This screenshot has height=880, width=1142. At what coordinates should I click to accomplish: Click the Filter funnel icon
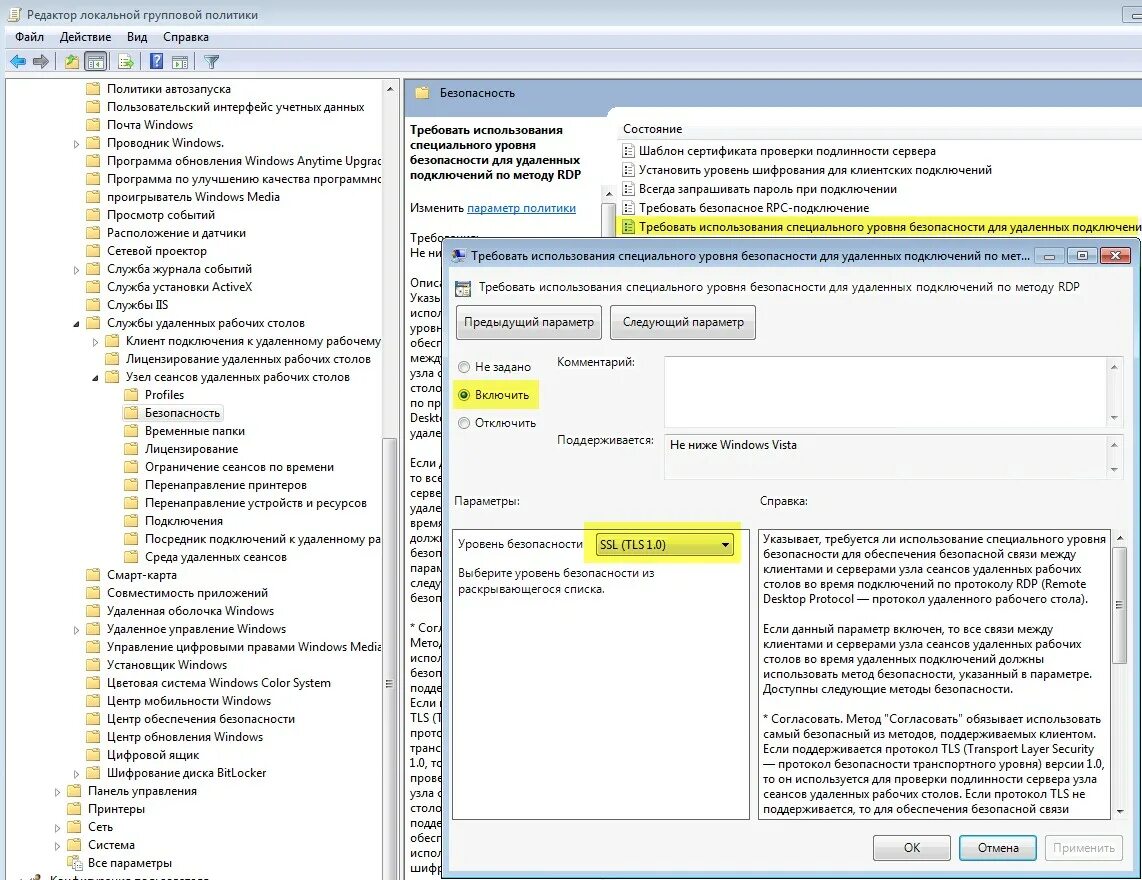(211, 62)
